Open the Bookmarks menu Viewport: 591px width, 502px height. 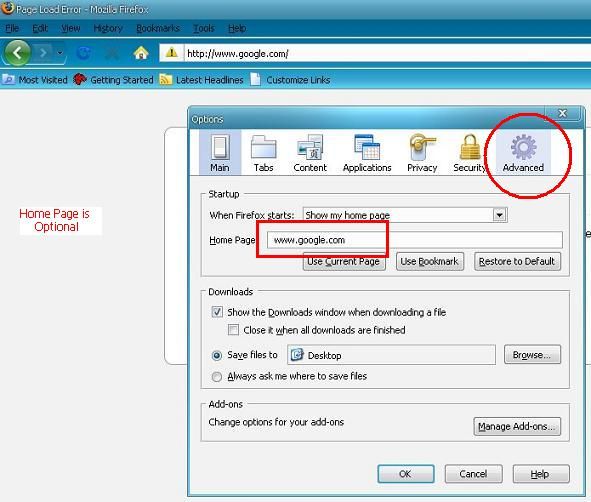(158, 28)
